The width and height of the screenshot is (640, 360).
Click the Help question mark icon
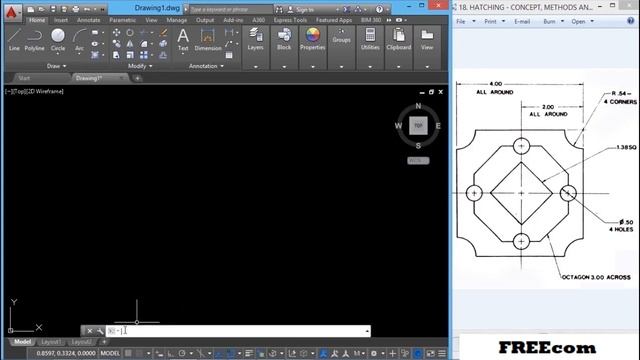pos(379,9)
